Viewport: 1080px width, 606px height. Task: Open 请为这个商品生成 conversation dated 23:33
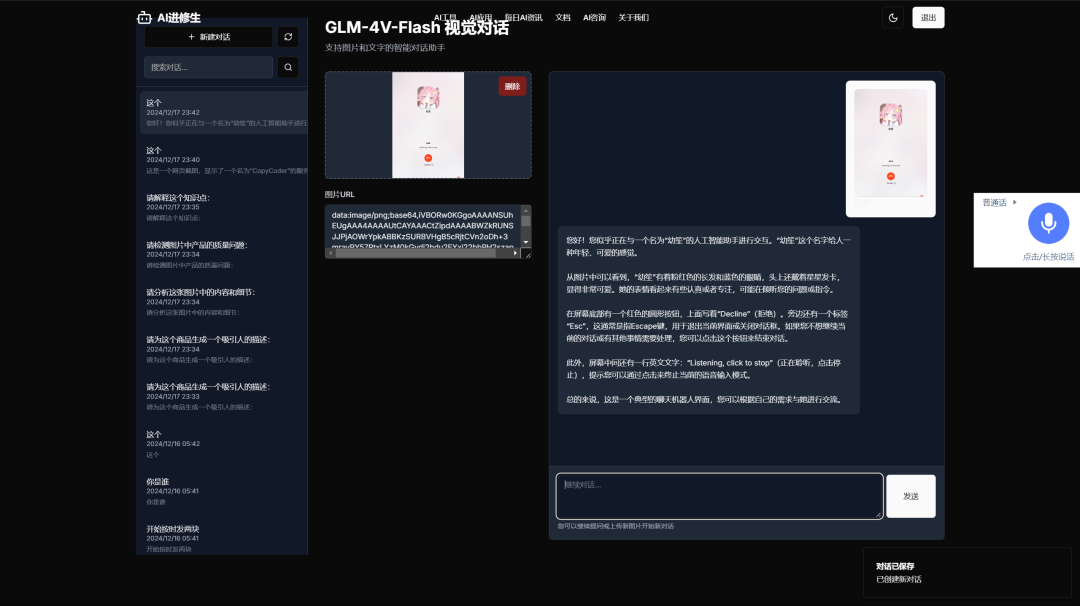click(x=224, y=397)
